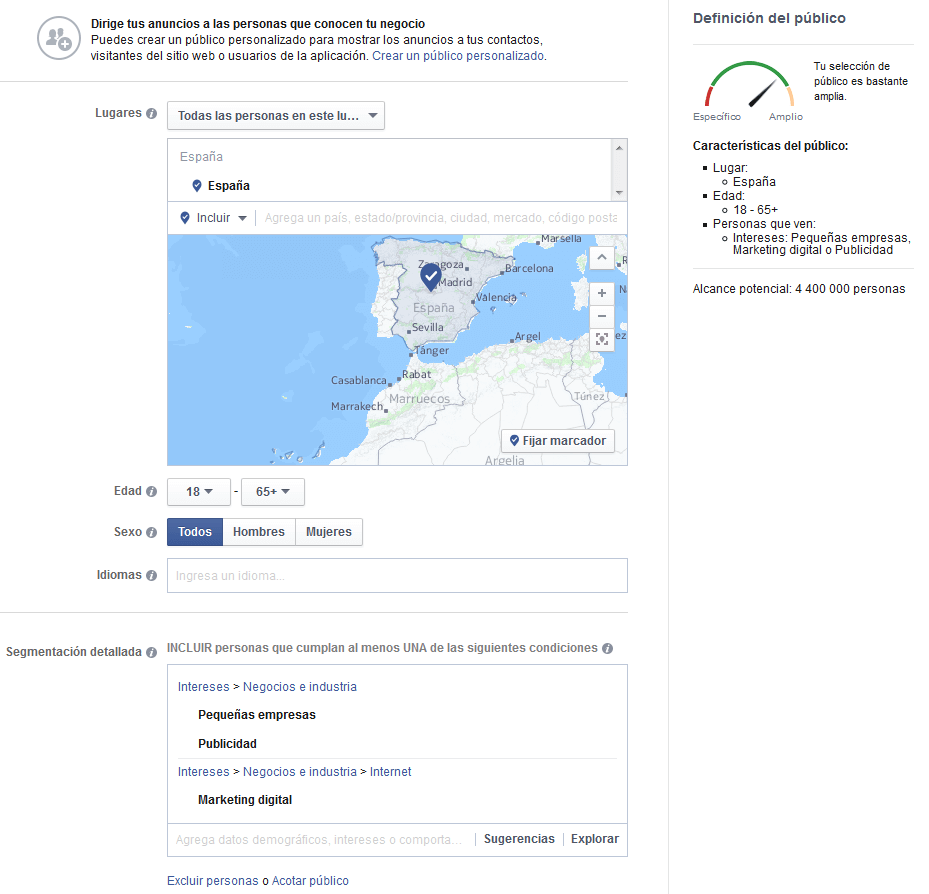Click the Casablanca label on the map
The image size is (929, 894).
coord(358,380)
